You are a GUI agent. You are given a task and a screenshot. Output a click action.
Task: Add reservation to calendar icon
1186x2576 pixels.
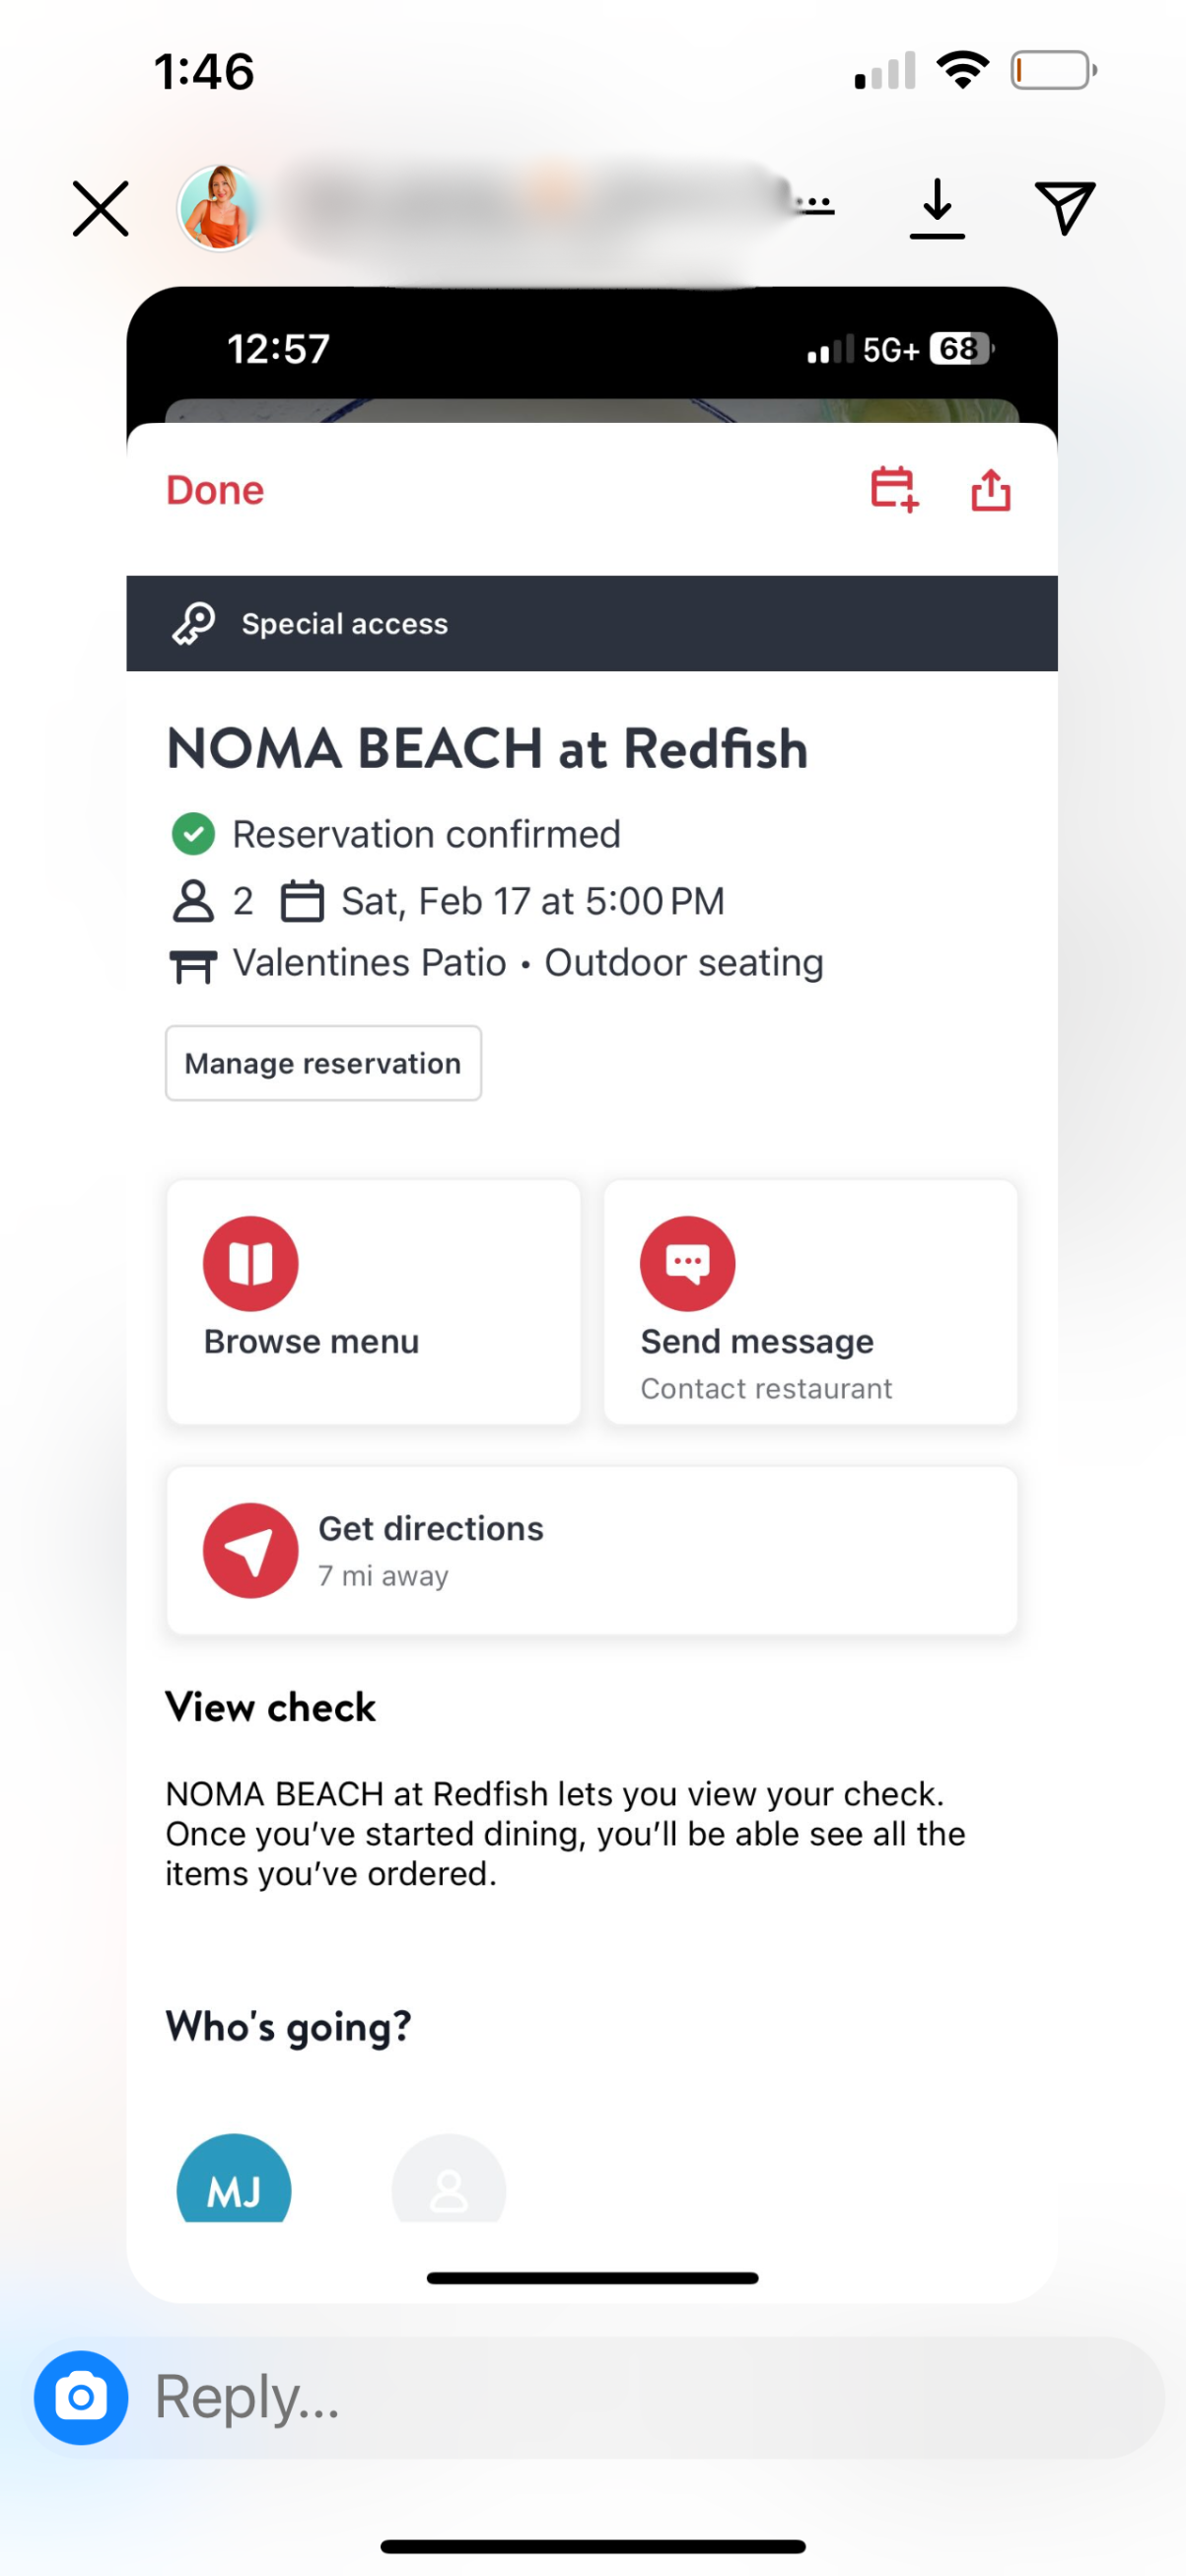[x=894, y=490]
